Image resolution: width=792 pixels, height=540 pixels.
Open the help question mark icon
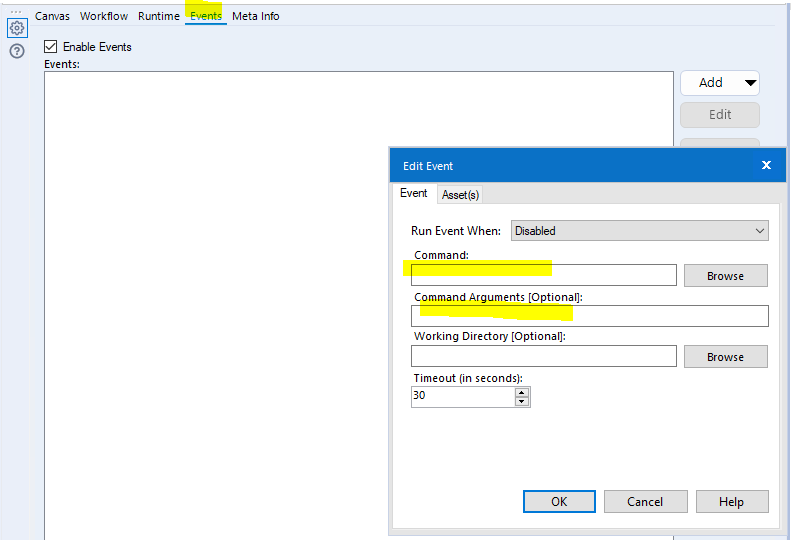[x=17, y=51]
